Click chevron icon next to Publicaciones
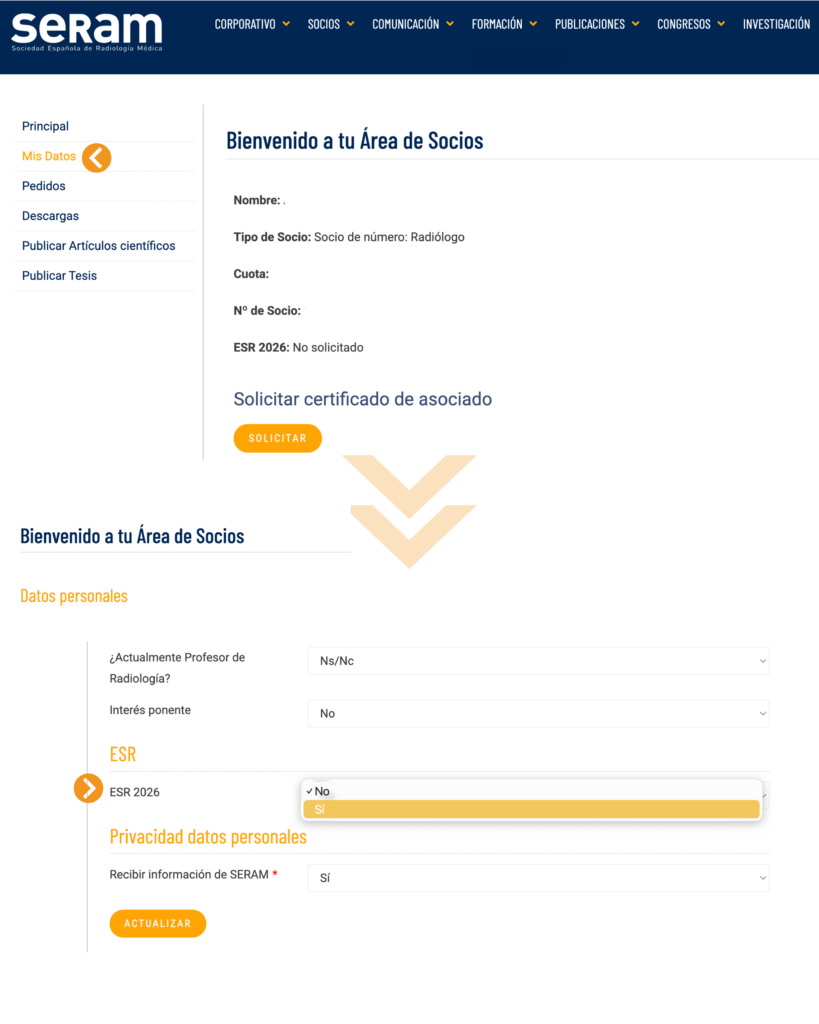 coord(635,24)
